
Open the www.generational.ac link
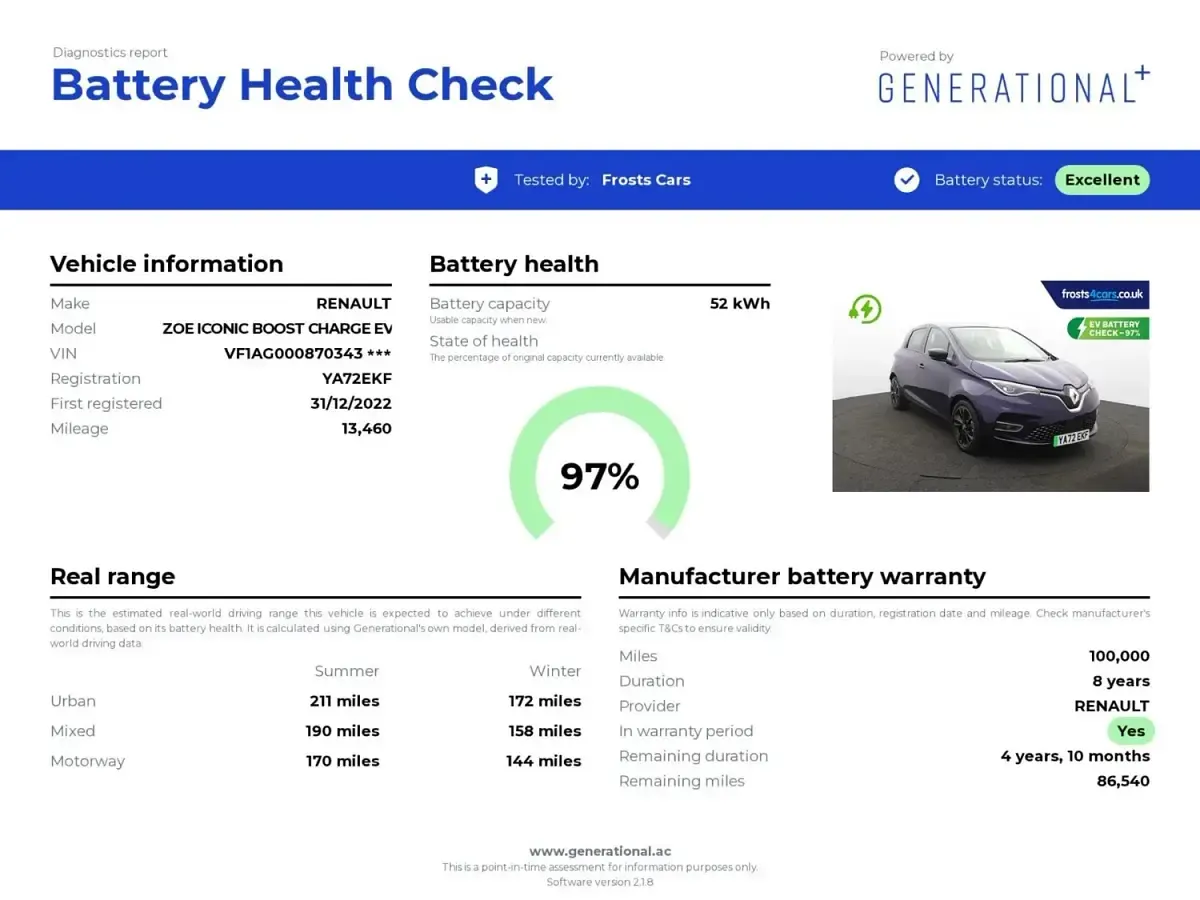(x=600, y=851)
